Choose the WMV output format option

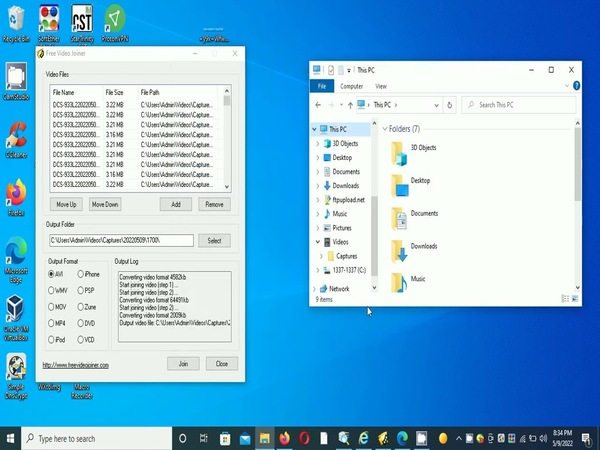[x=52, y=290]
